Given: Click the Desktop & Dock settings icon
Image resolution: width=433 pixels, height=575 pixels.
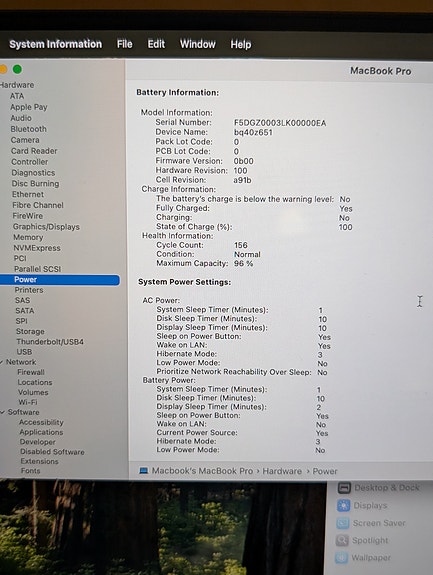Looking at the screenshot, I should [344, 488].
